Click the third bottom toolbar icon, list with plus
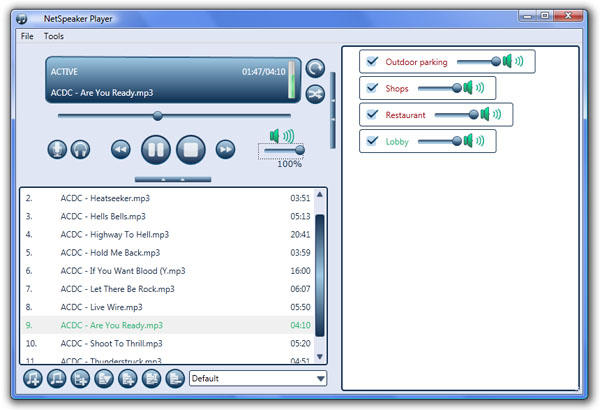The width and height of the screenshot is (600, 410). [80, 379]
